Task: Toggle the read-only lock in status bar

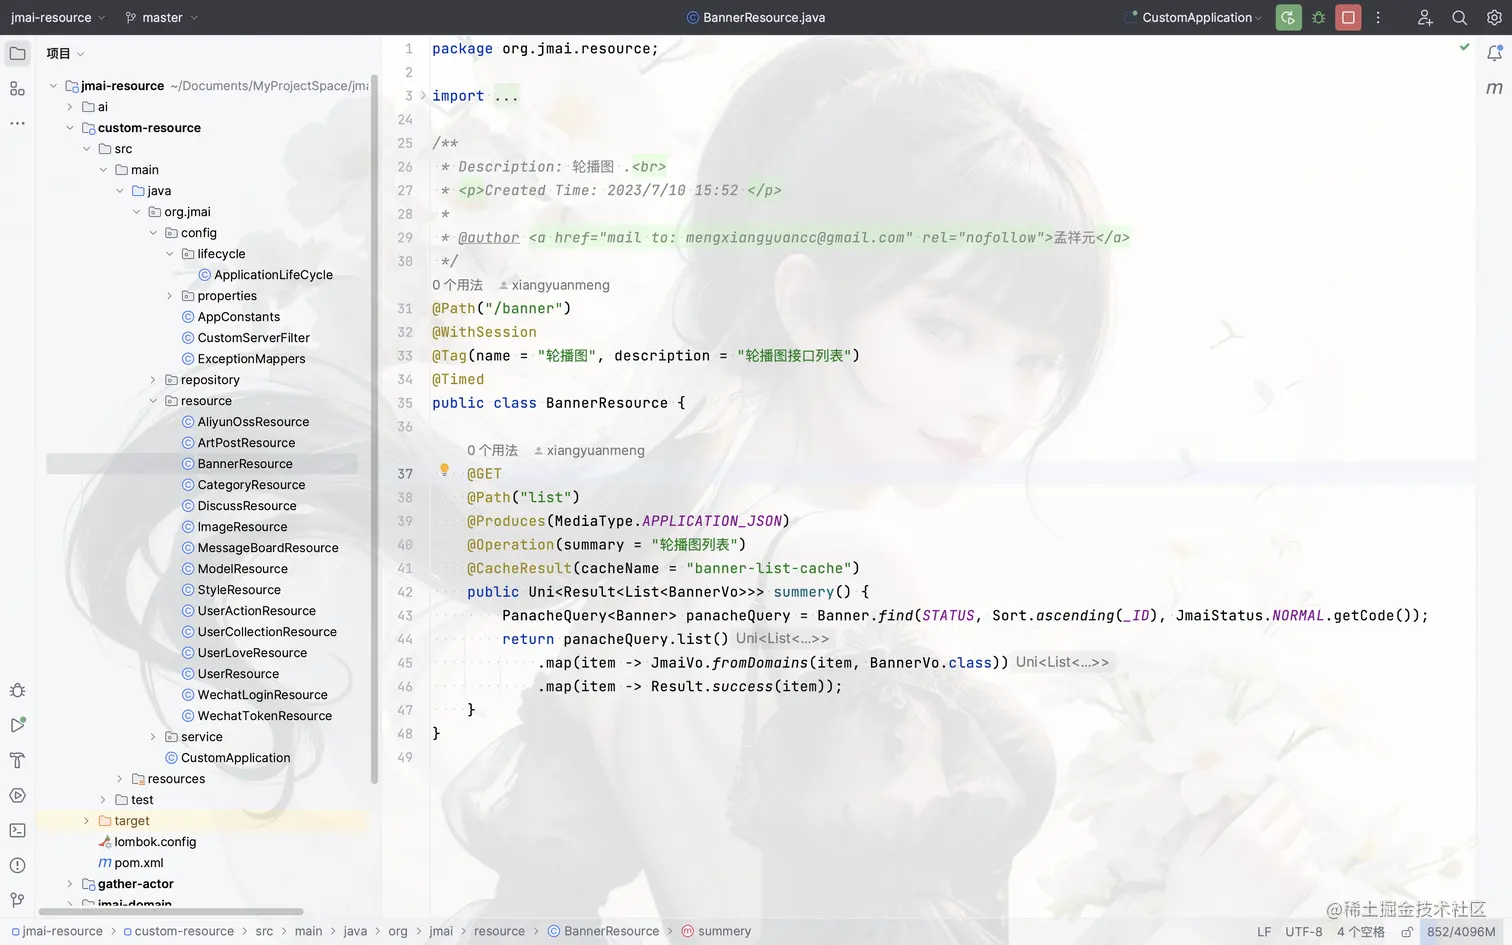Action: [x=1407, y=931]
